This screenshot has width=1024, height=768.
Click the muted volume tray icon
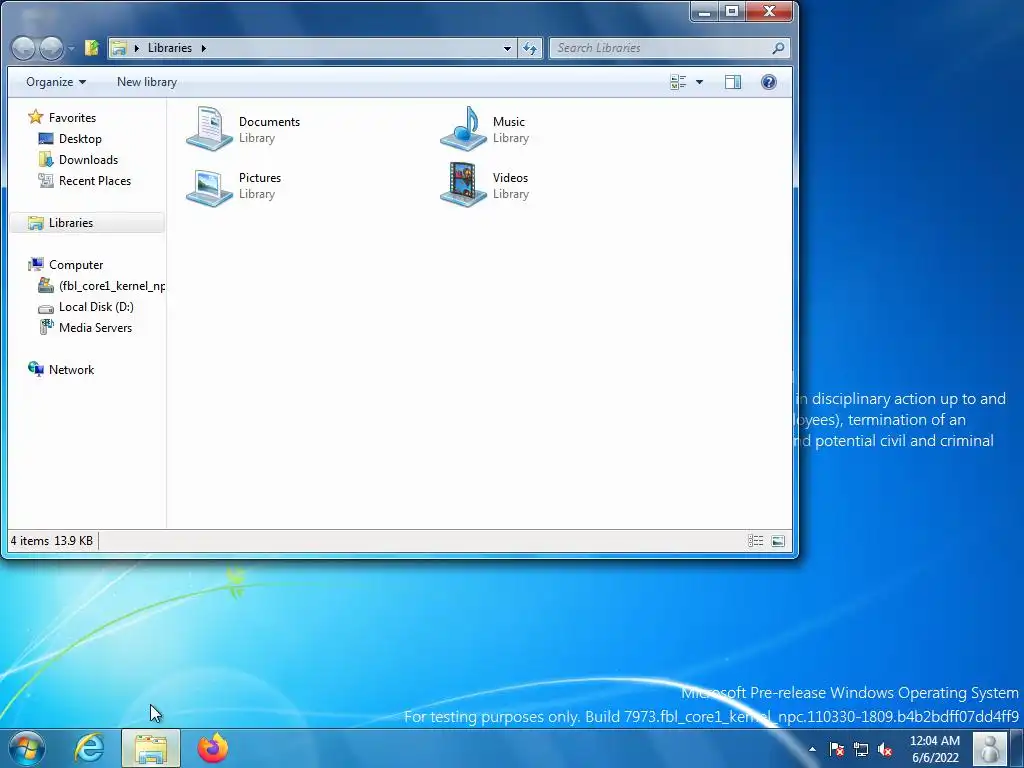885,749
